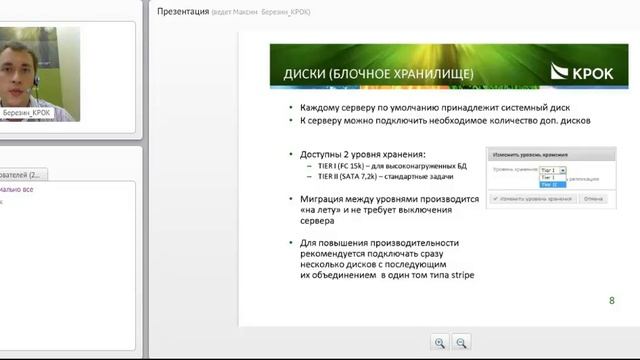640x360 pixels.
Task: Click the slide number 8
Action: coord(611,300)
